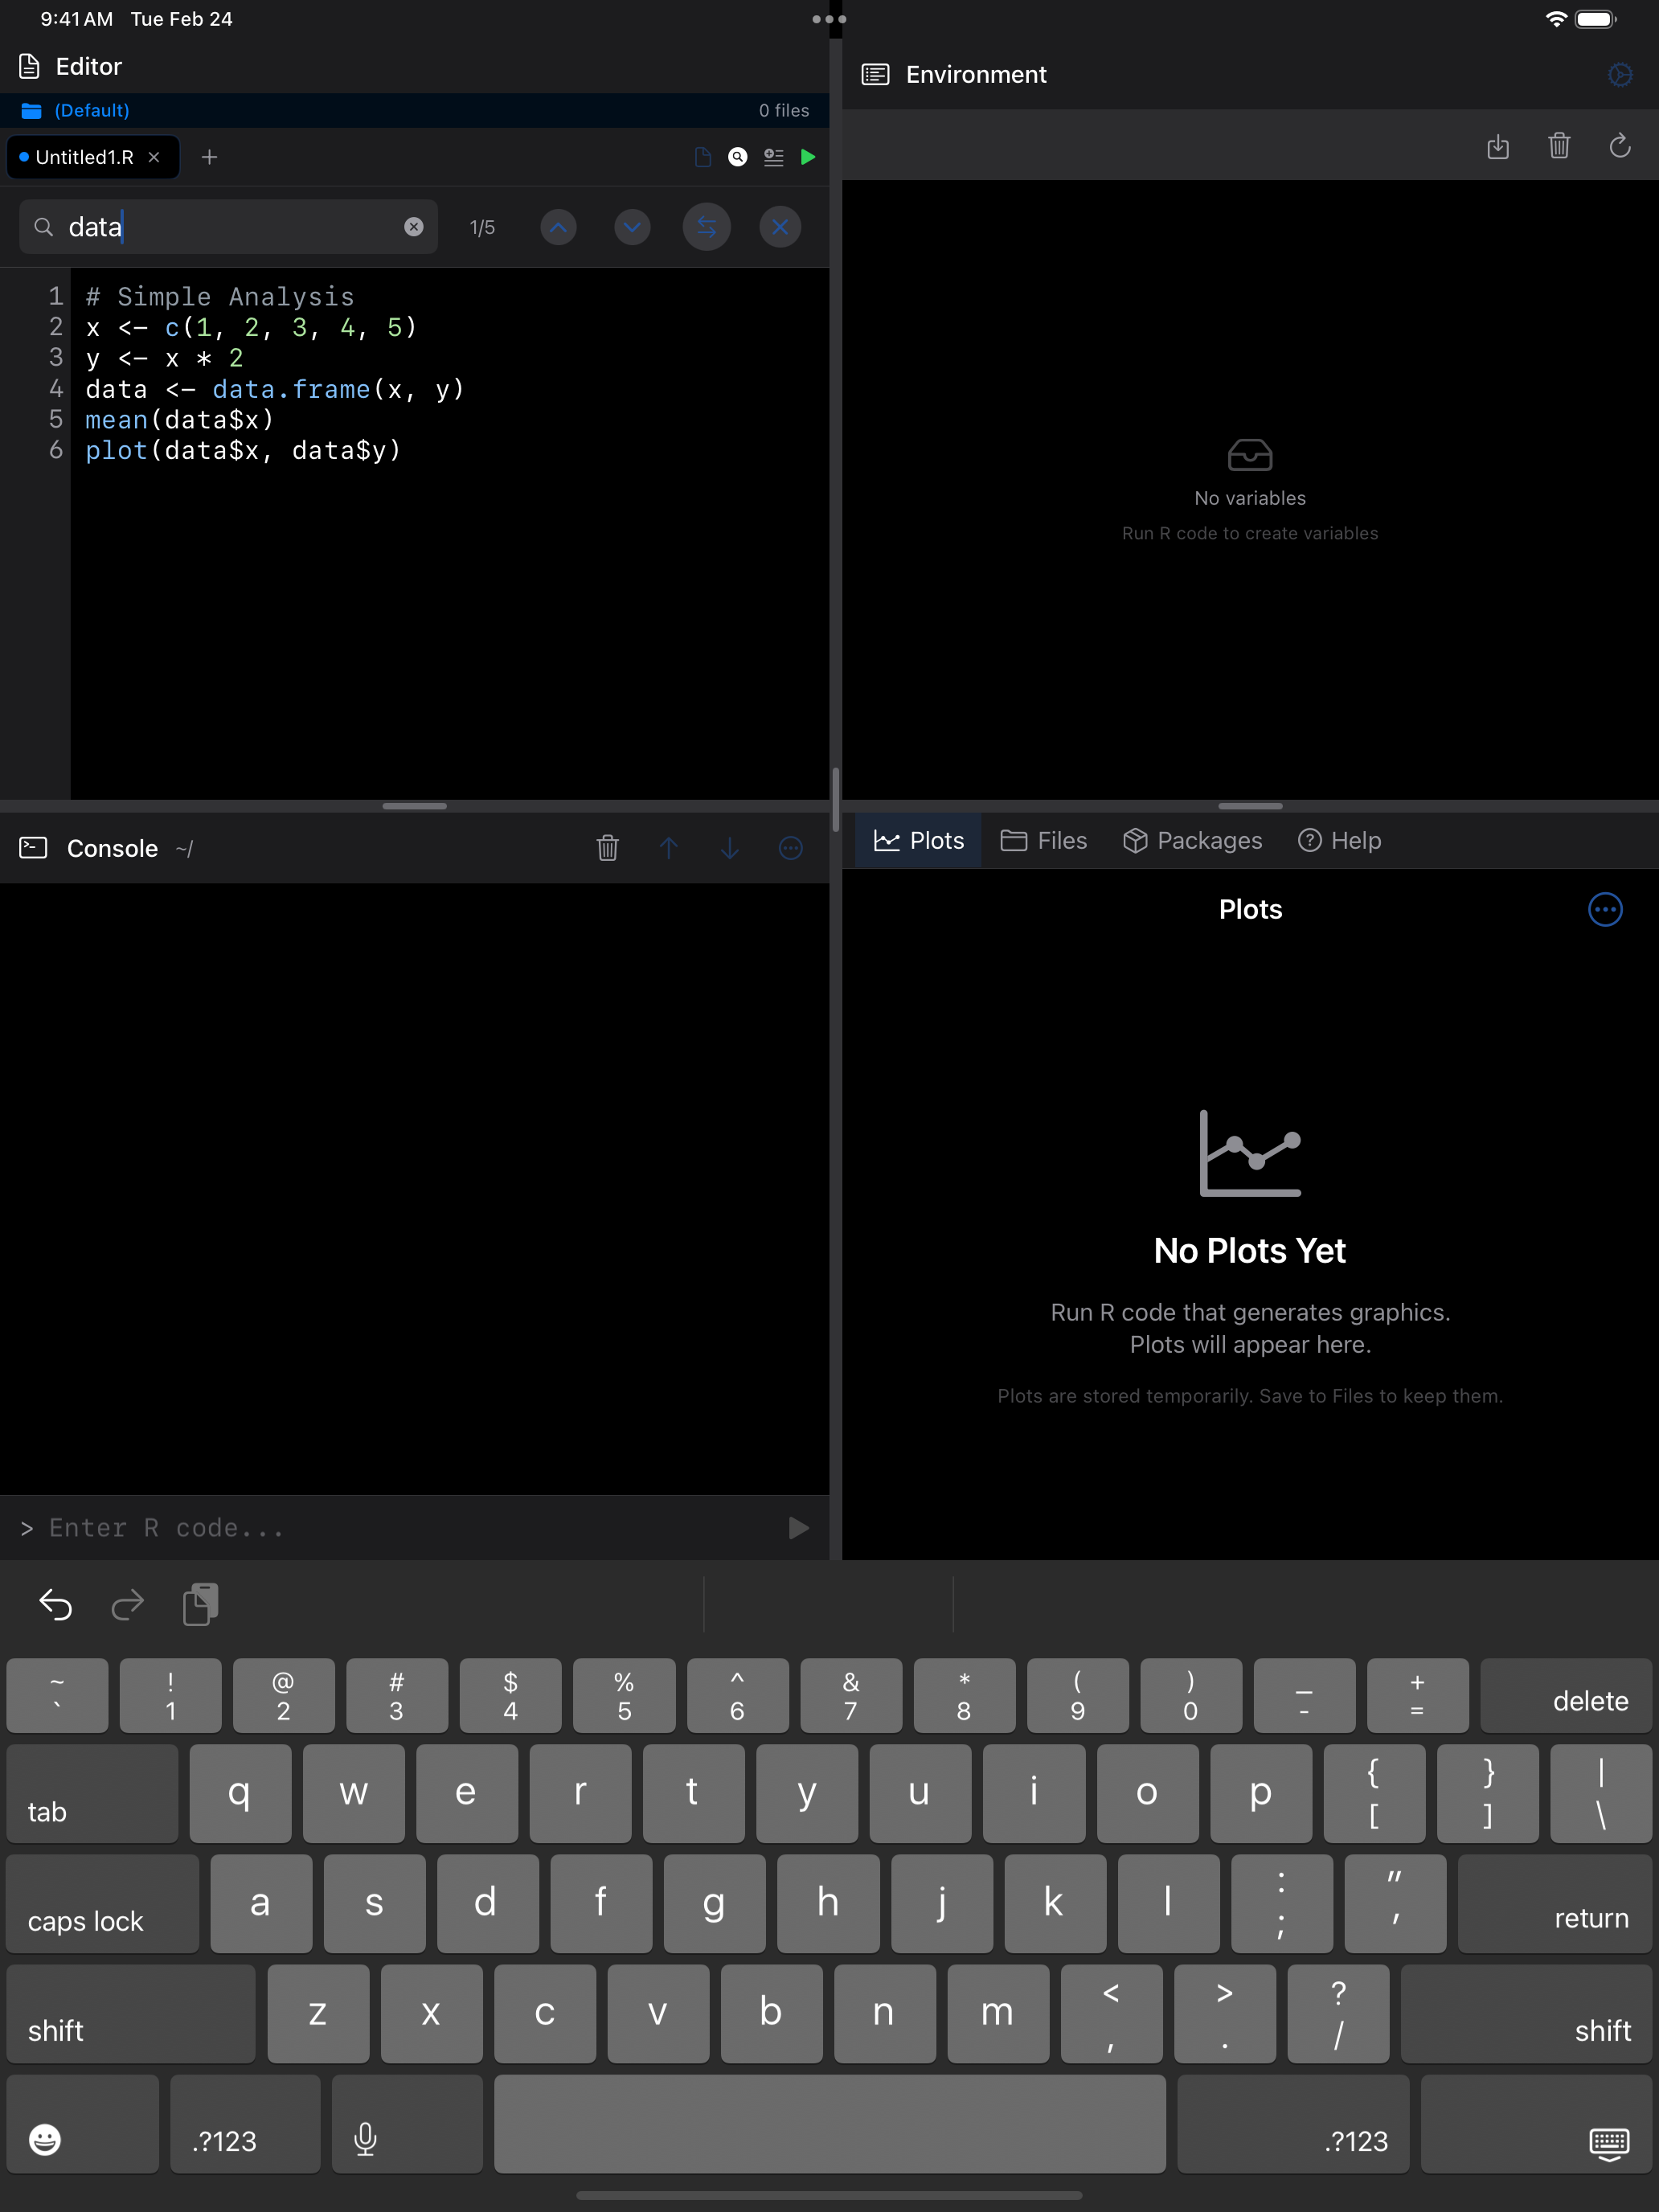The image size is (1659, 2212).
Task: Run the Untitled1.R script with the green play icon
Action: point(809,157)
